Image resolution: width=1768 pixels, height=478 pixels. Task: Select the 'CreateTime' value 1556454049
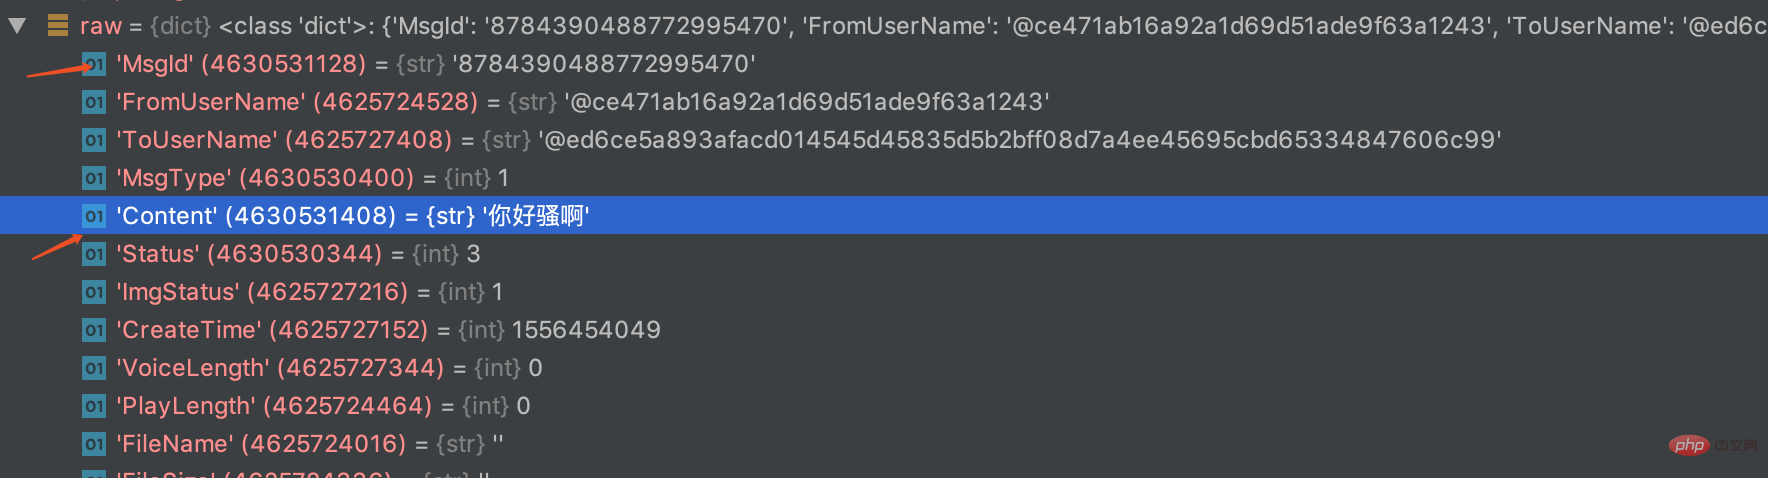pyautogui.click(x=586, y=330)
